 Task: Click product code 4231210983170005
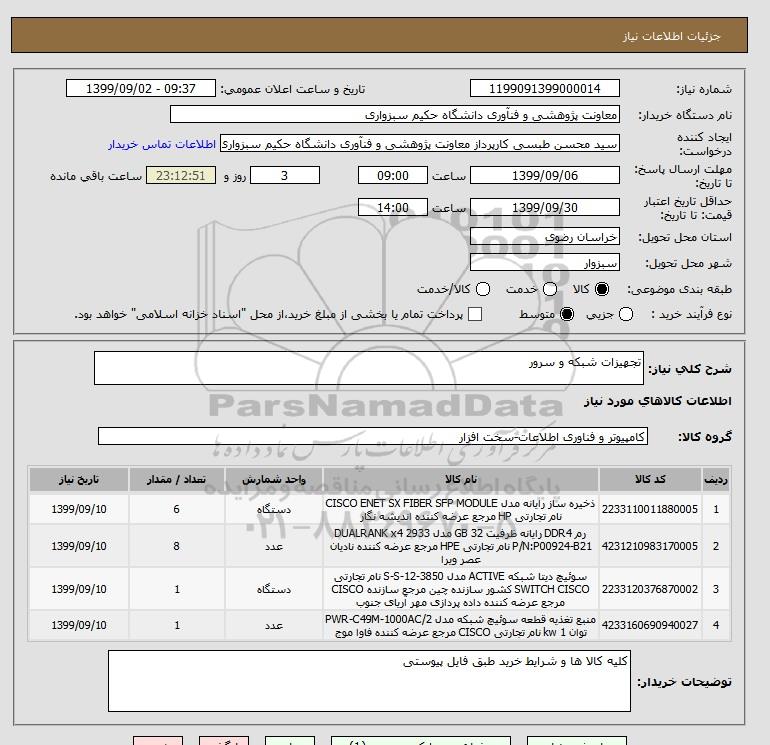pos(650,547)
